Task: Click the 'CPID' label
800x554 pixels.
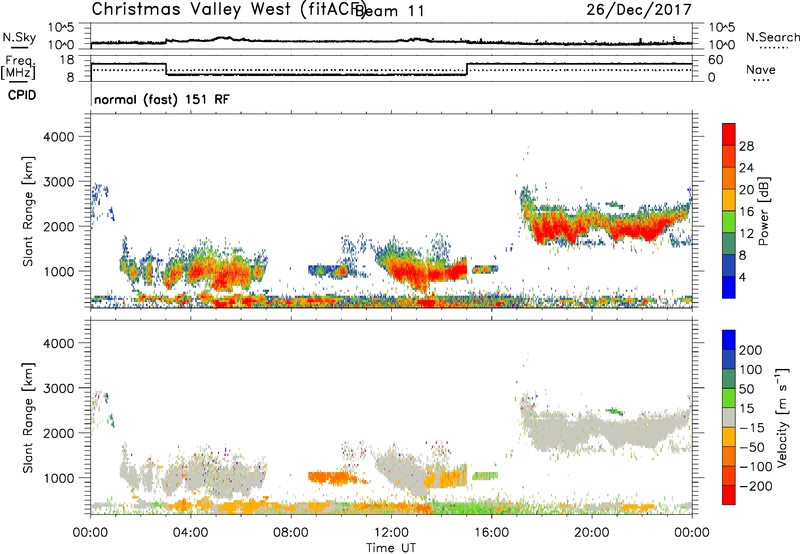Action: (x=22, y=95)
